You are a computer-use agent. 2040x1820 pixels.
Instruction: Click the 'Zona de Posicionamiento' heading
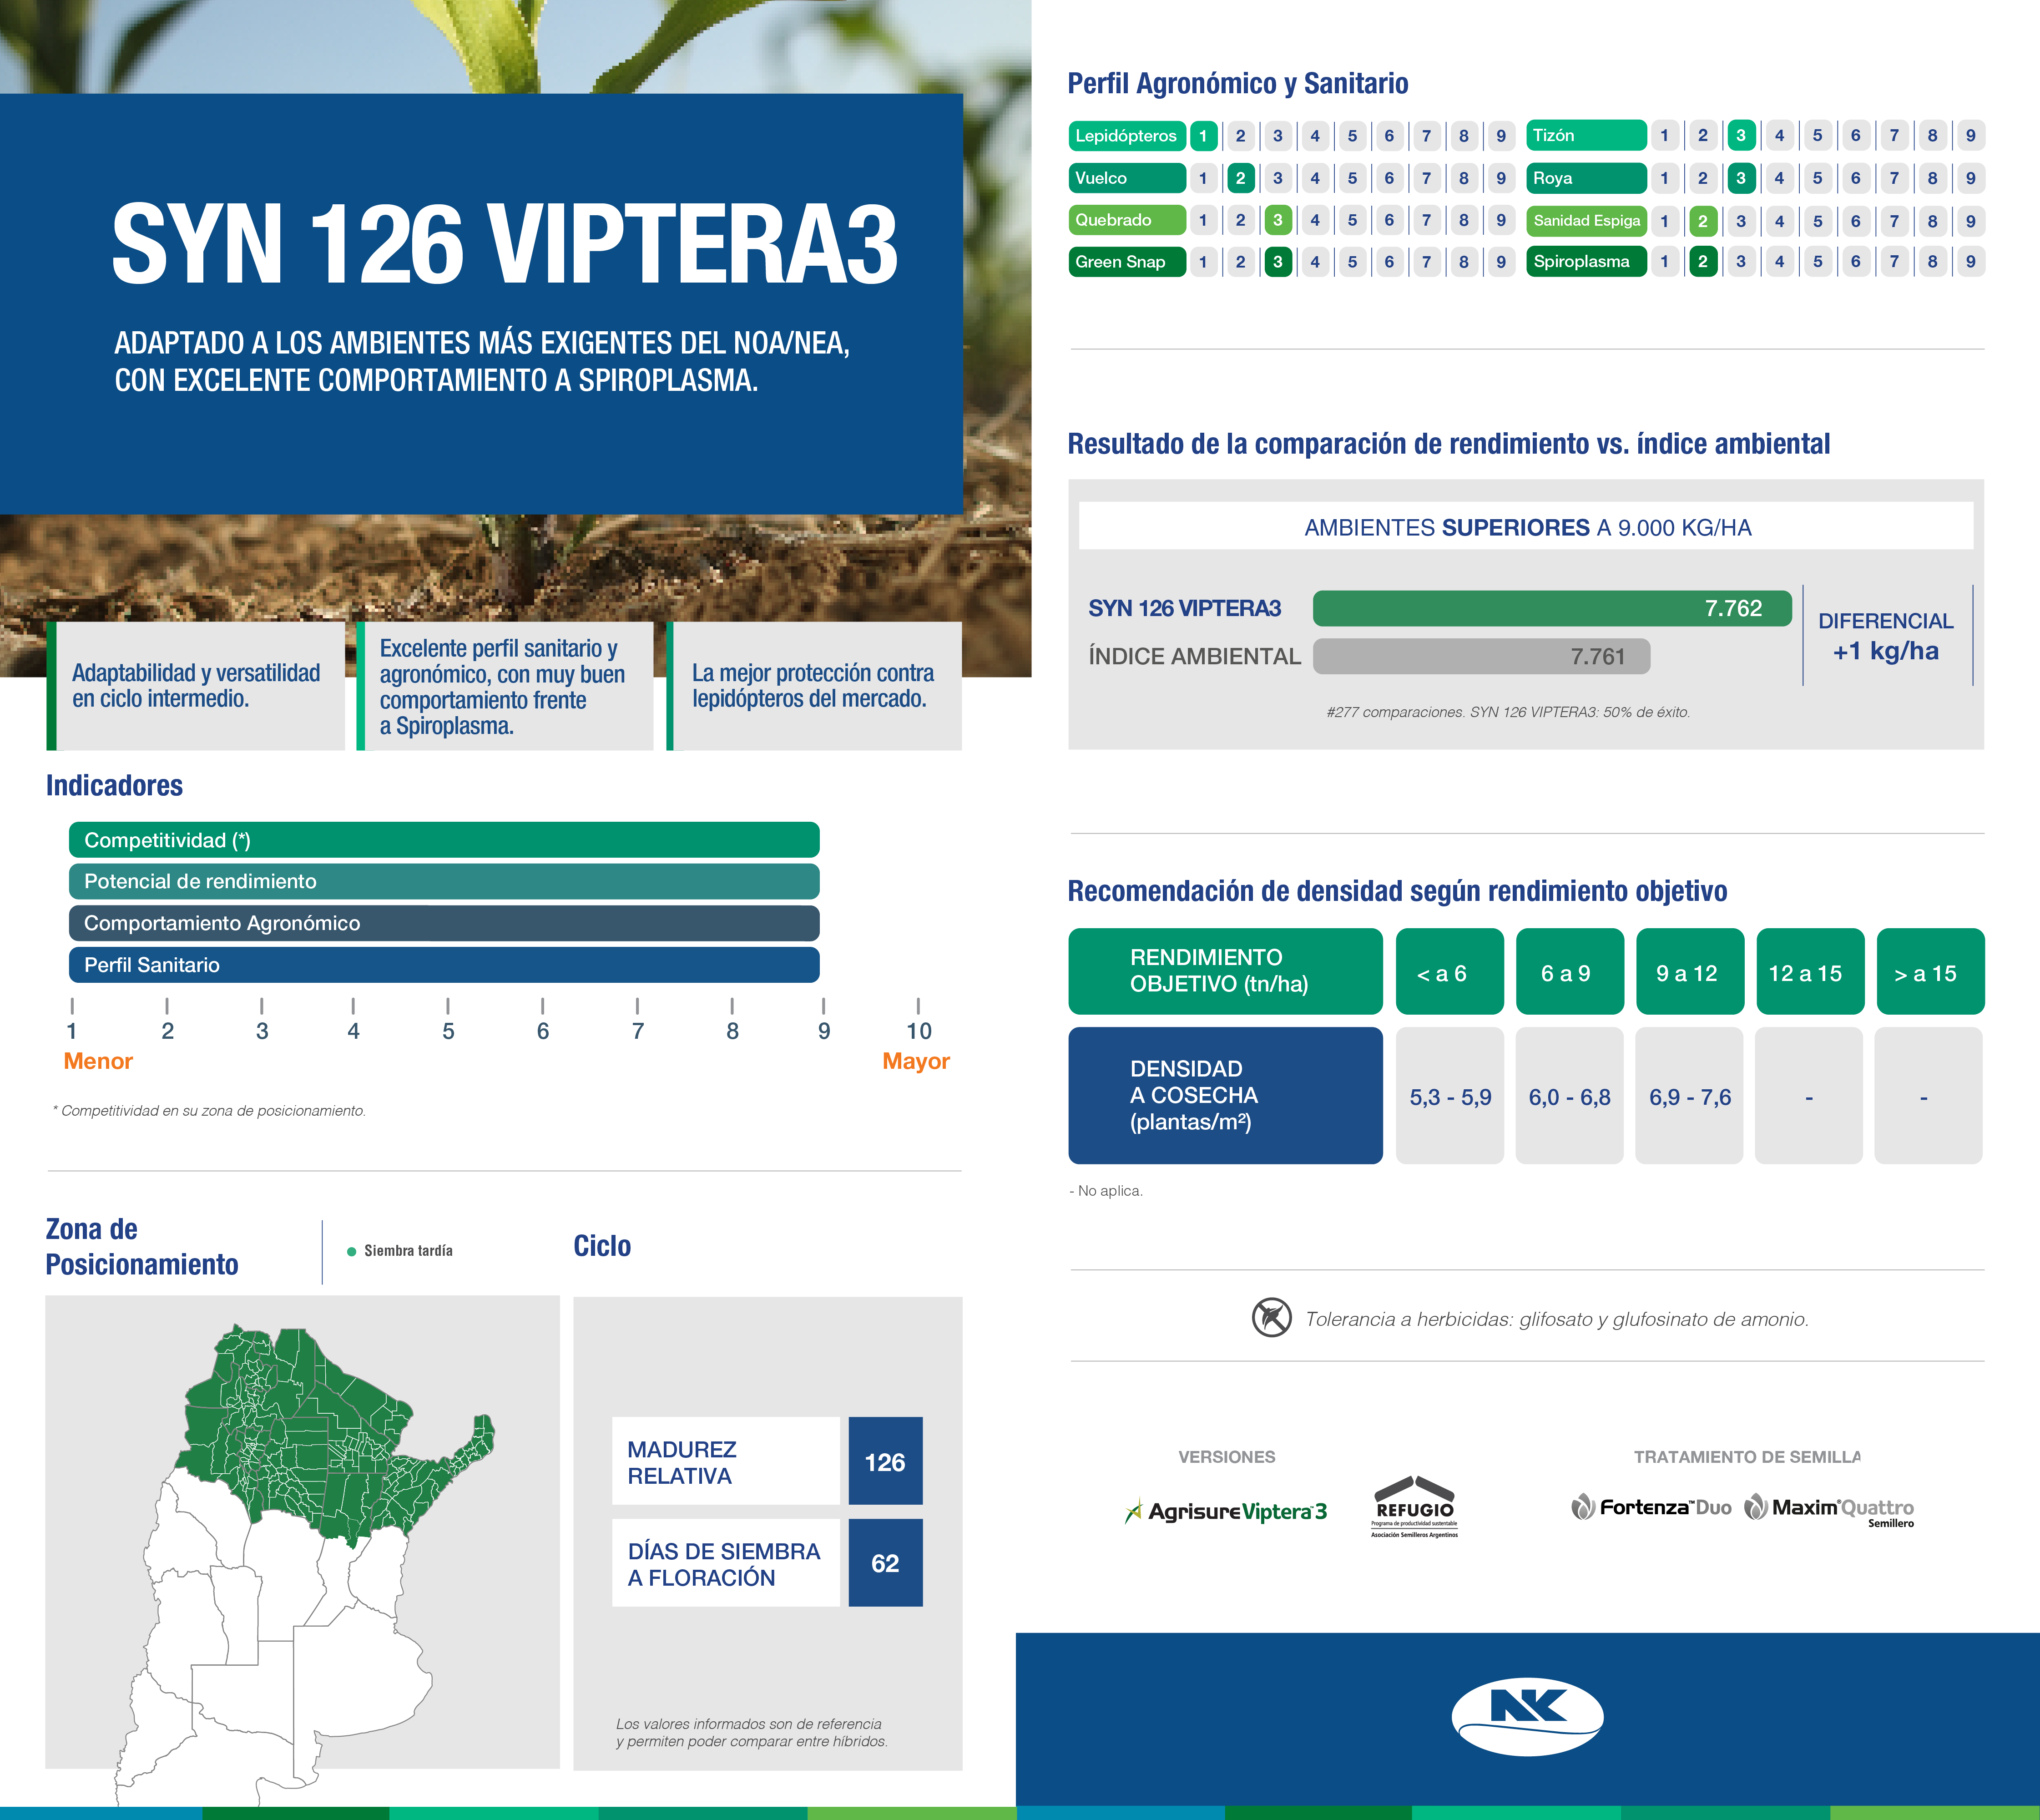click(x=142, y=1247)
